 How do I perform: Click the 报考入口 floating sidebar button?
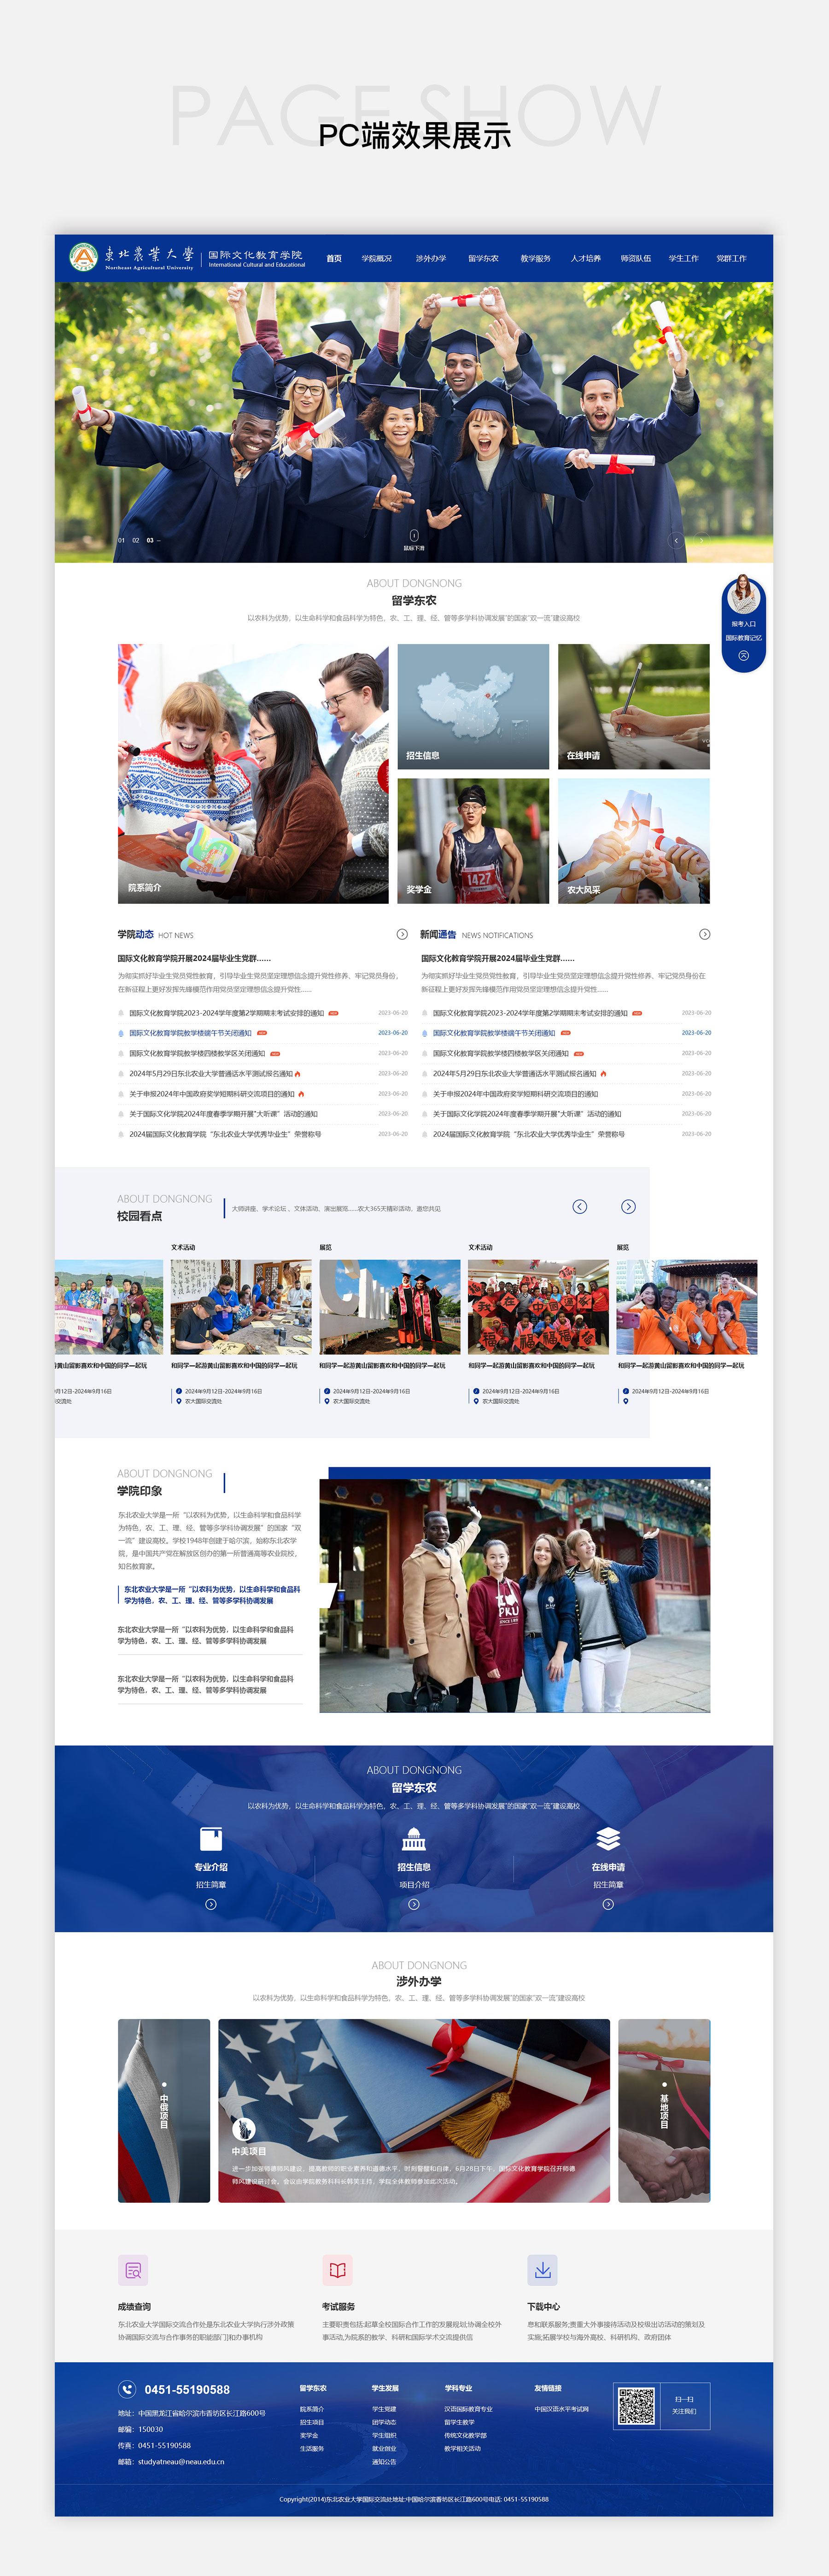(x=743, y=623)
